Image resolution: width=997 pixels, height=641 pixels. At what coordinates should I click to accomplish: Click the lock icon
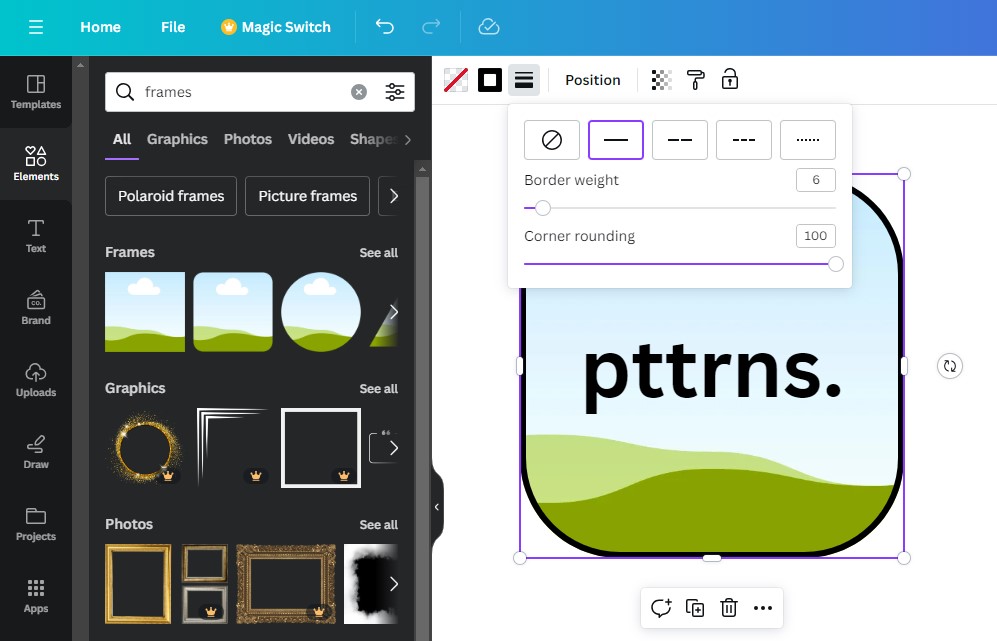click(x=729, y=79)
